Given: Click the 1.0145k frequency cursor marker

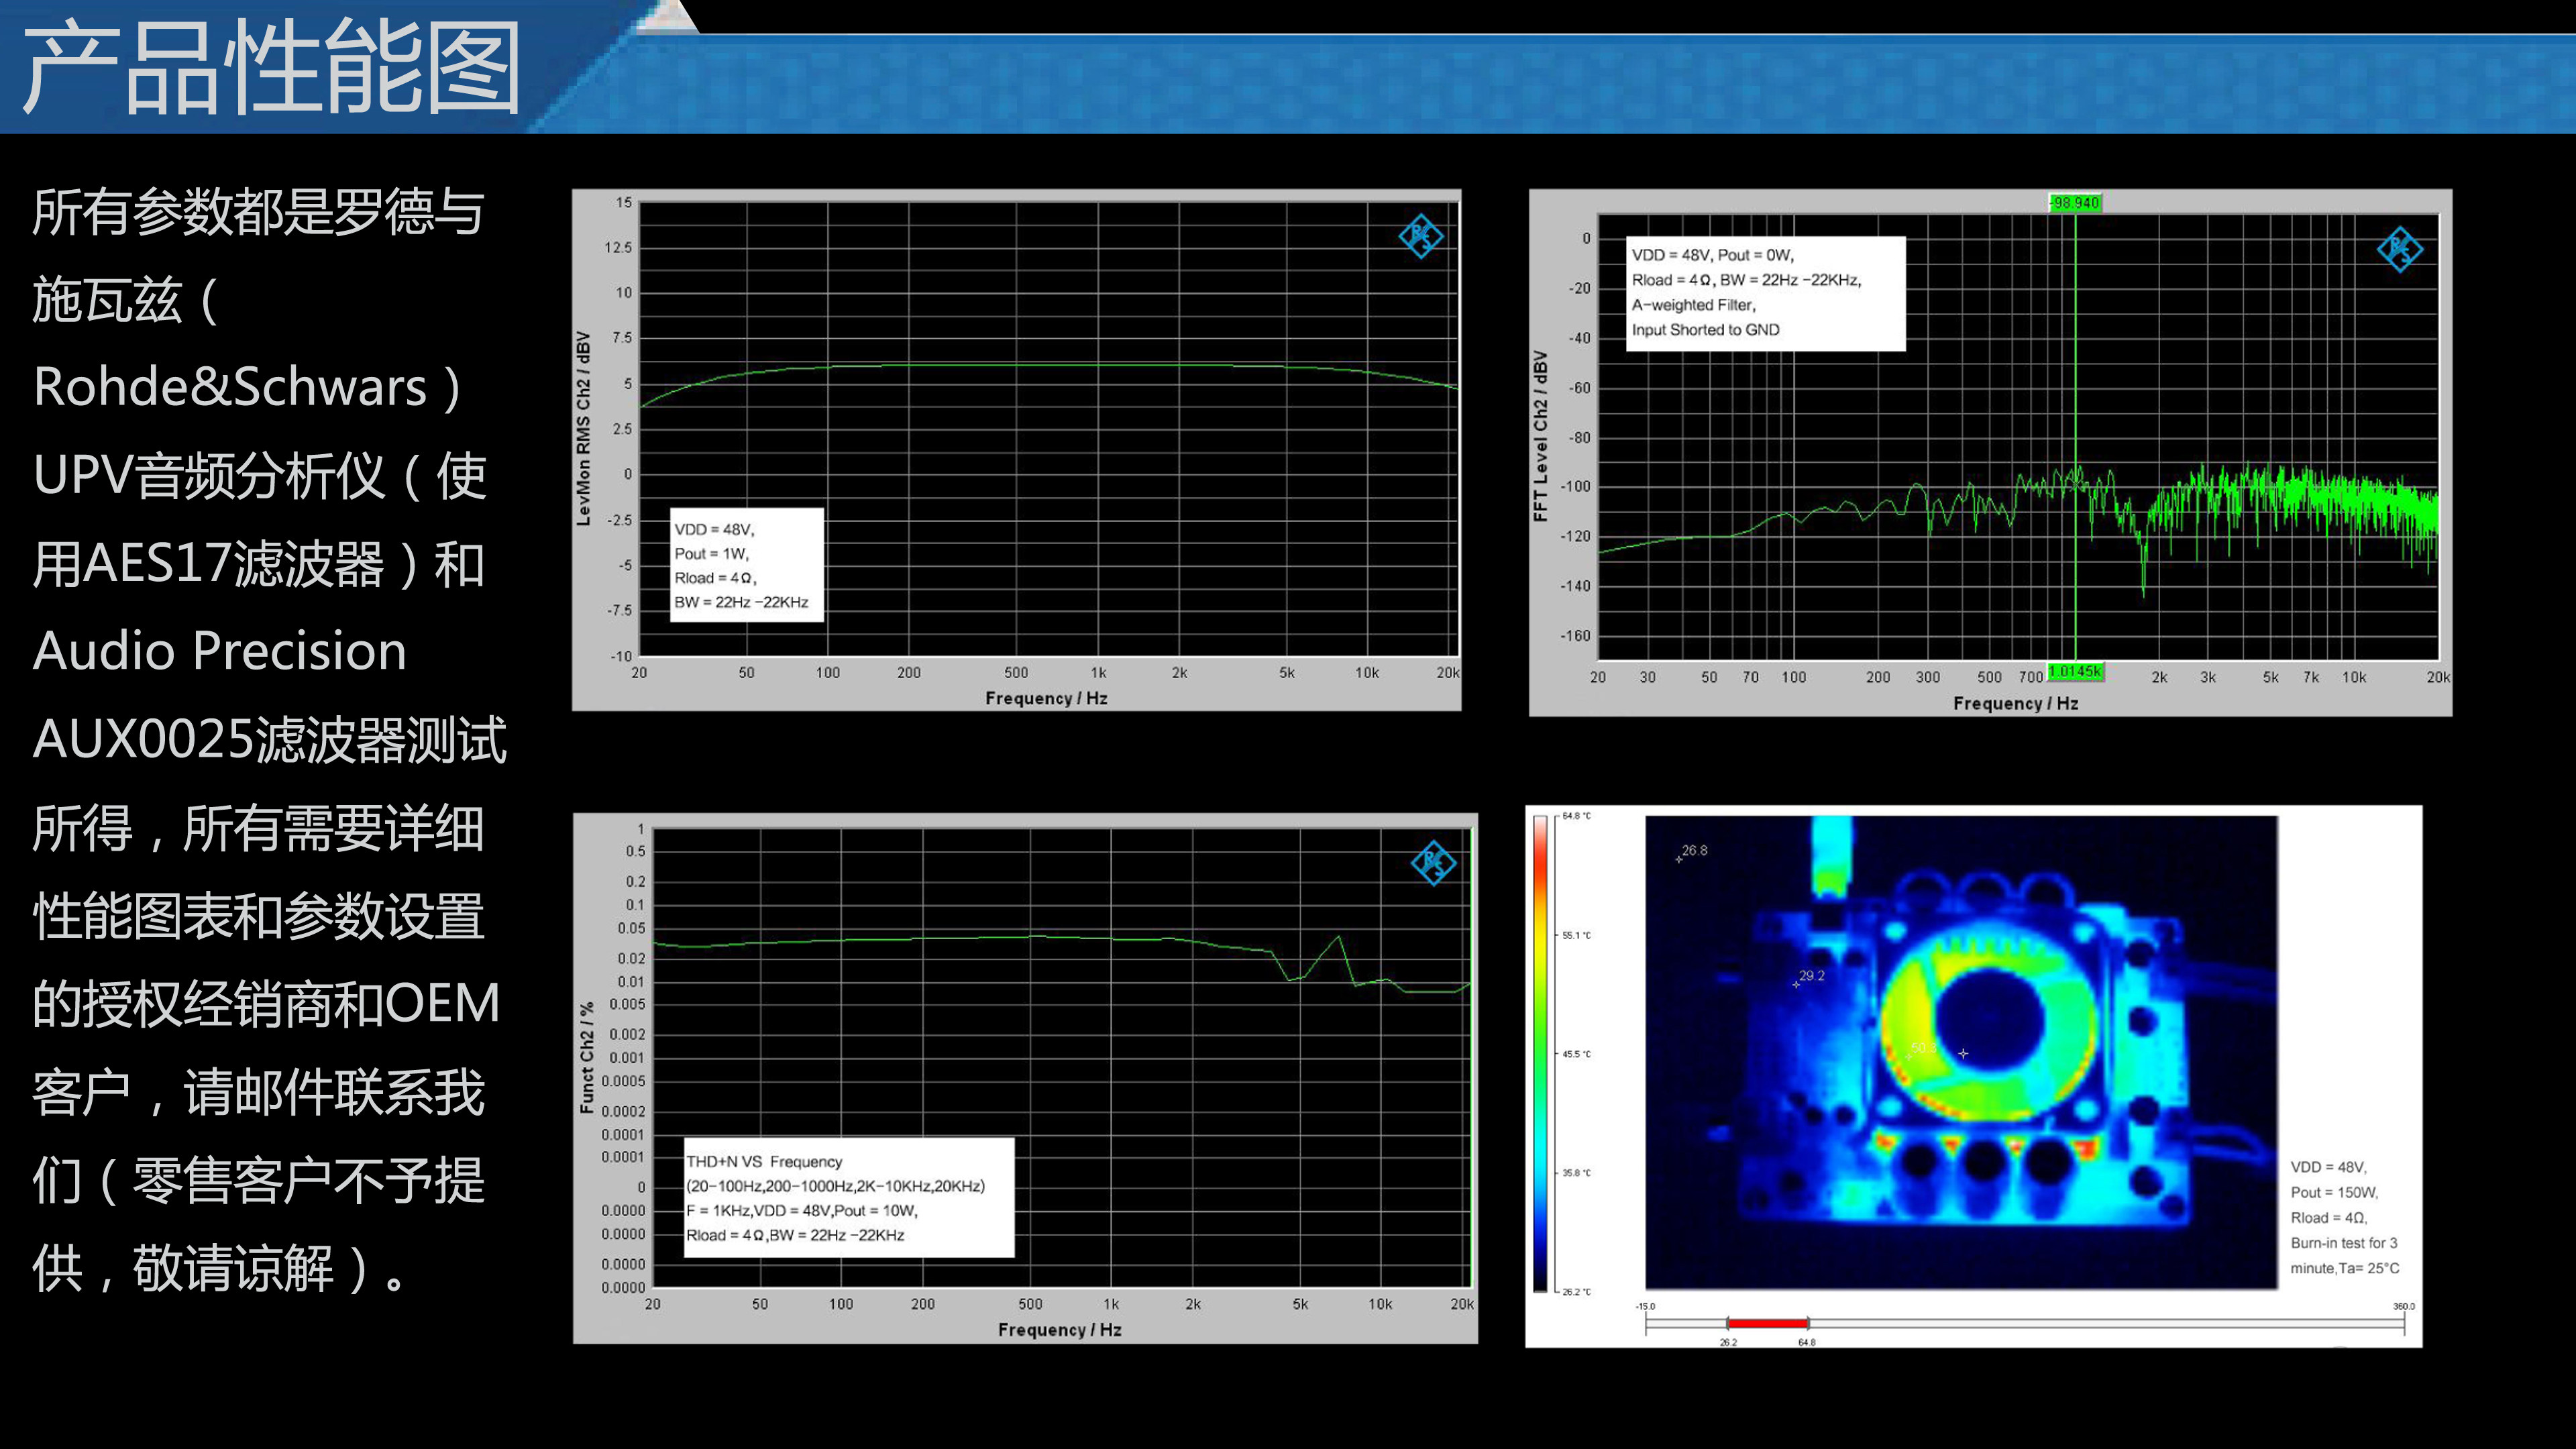Looking at the screenshot, I should [2076, 672].
